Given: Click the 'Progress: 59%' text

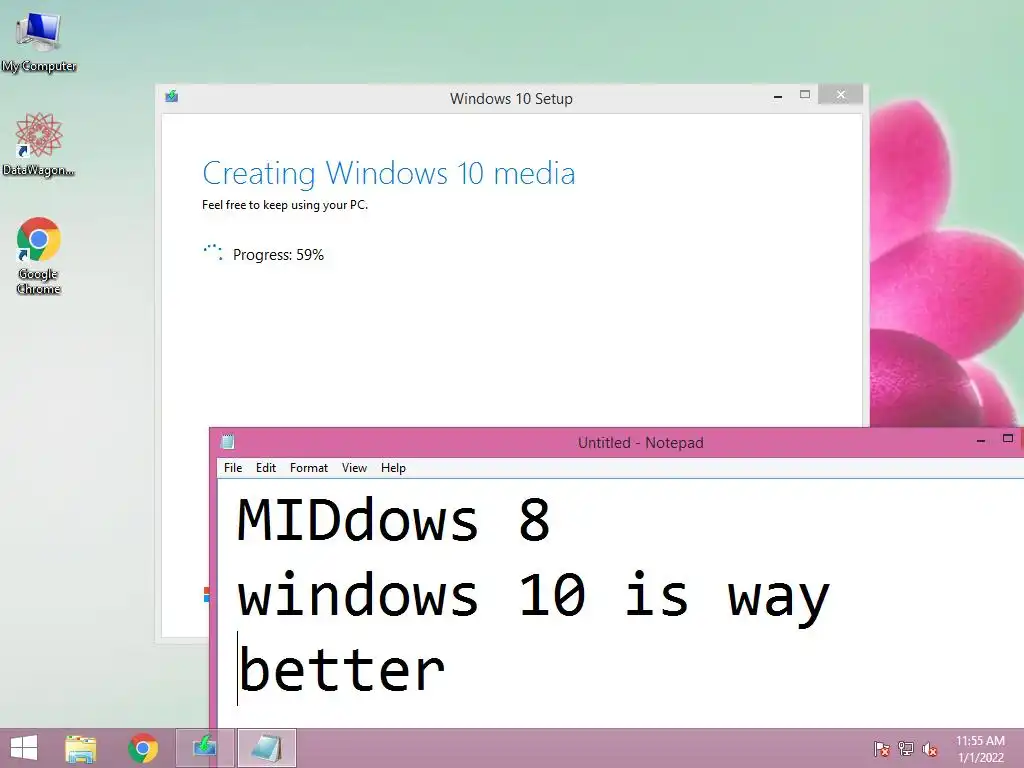Looking at the screenshot, I should point(278,255).
